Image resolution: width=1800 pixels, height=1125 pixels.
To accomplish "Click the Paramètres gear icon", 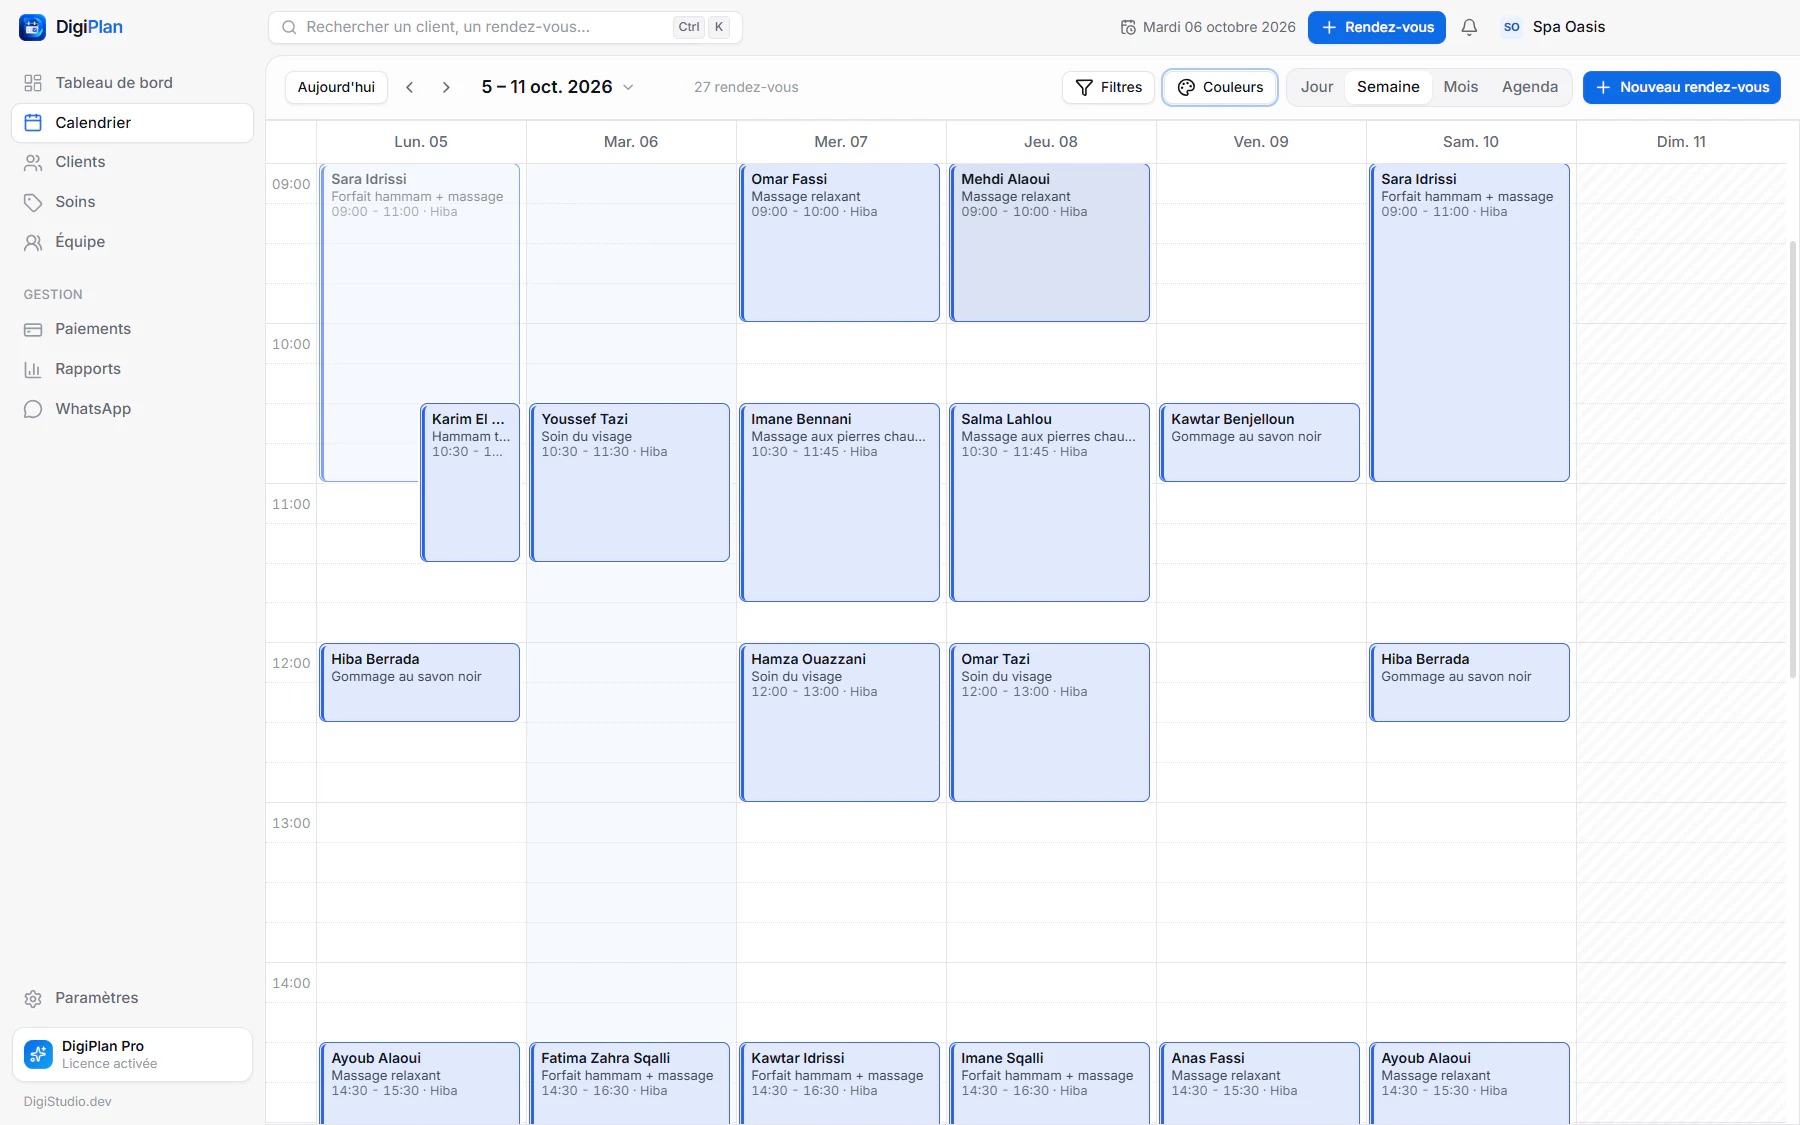I will [x=33, y=998].
